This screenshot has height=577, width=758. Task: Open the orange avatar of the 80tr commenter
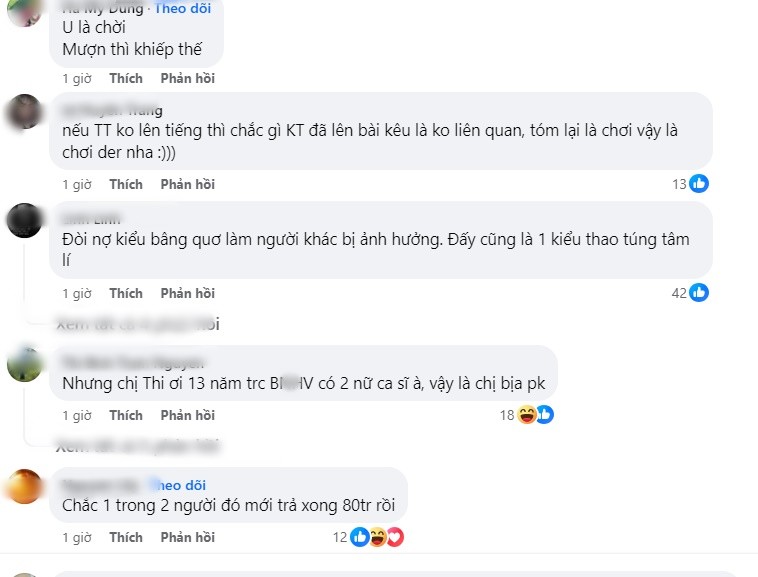[24, 485]
